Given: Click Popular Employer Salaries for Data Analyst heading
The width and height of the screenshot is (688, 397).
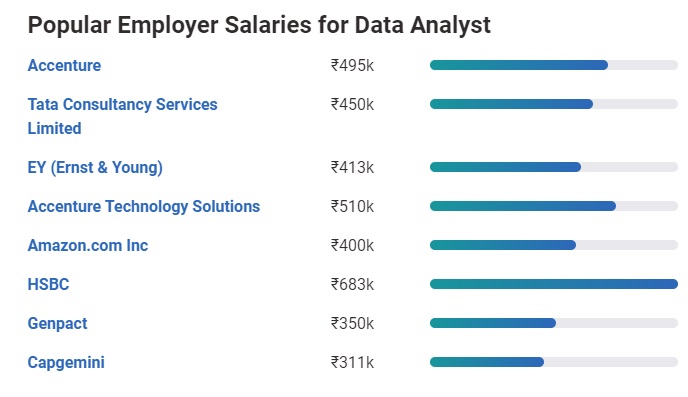Looking at the screenshot, I should pos(259,25).
